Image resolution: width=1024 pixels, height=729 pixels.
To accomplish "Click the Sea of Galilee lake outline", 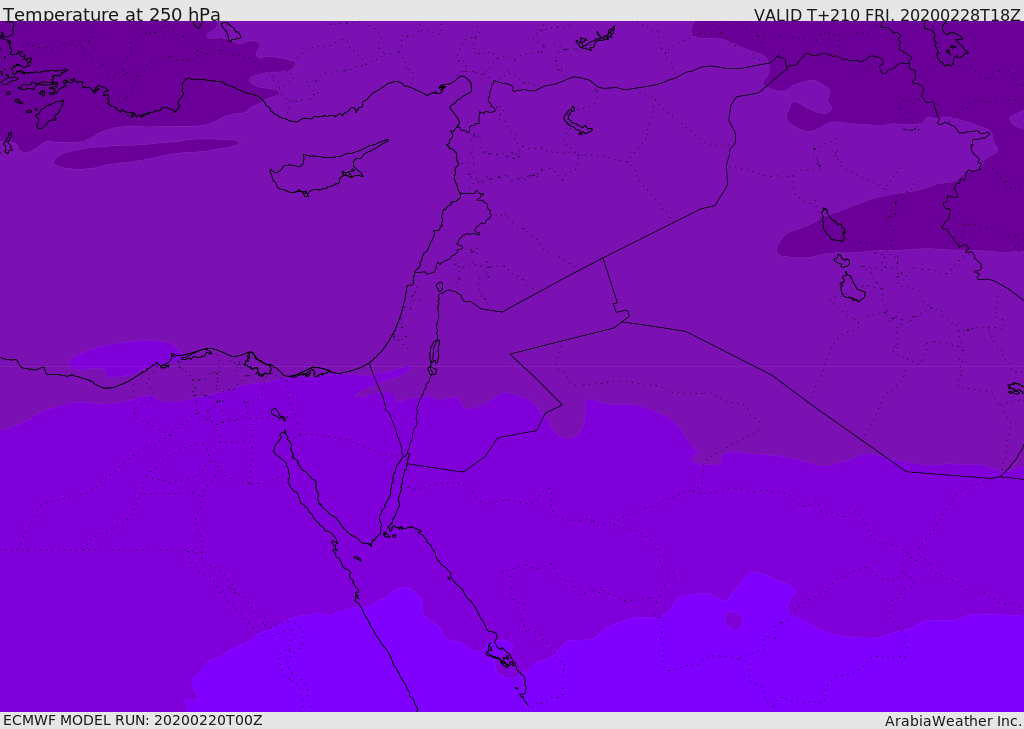I will (x=439, y=287).
